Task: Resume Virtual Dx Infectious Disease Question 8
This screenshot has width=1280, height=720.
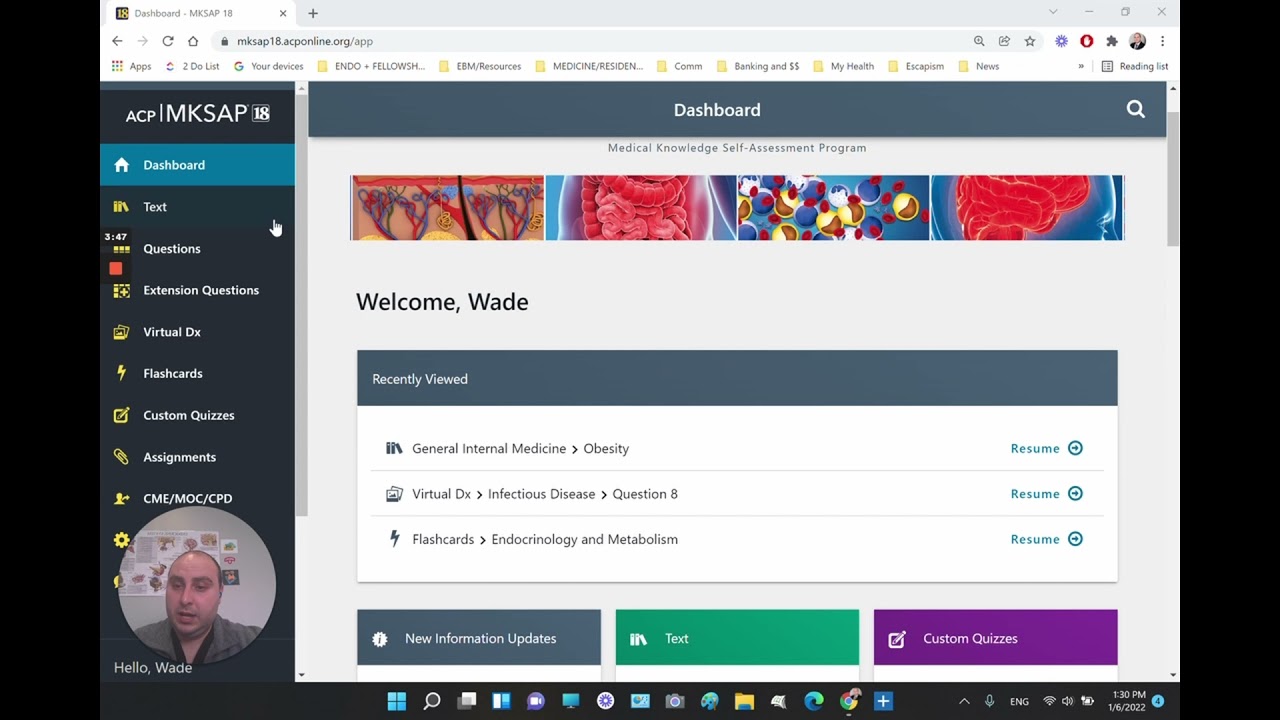Action: tap(1046, 494)
